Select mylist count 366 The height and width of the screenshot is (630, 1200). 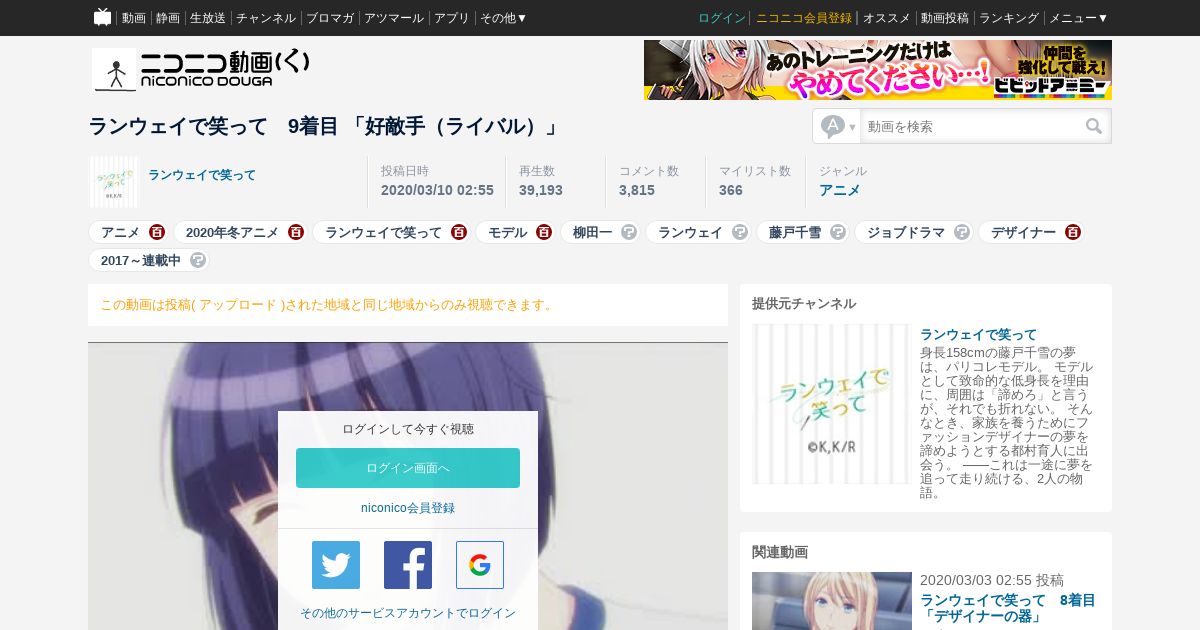[731, 190]
